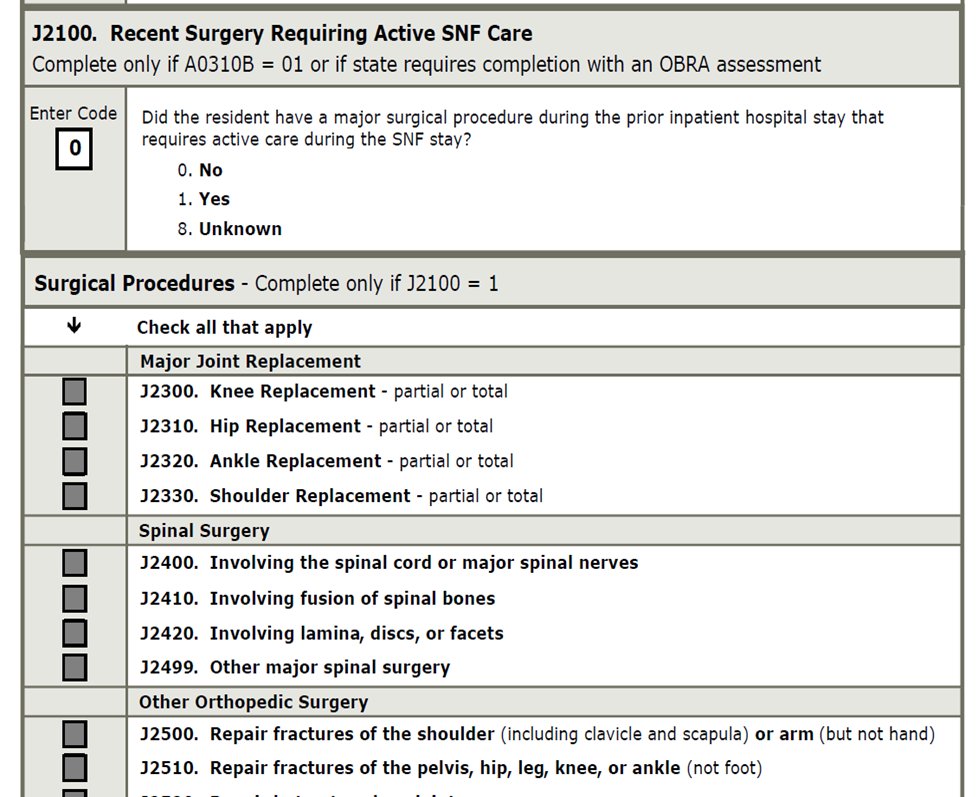Tick the J2310 Hip Replacement checkbox
The width and height of the screenshot is (978, 797).
tap(74, 427)
